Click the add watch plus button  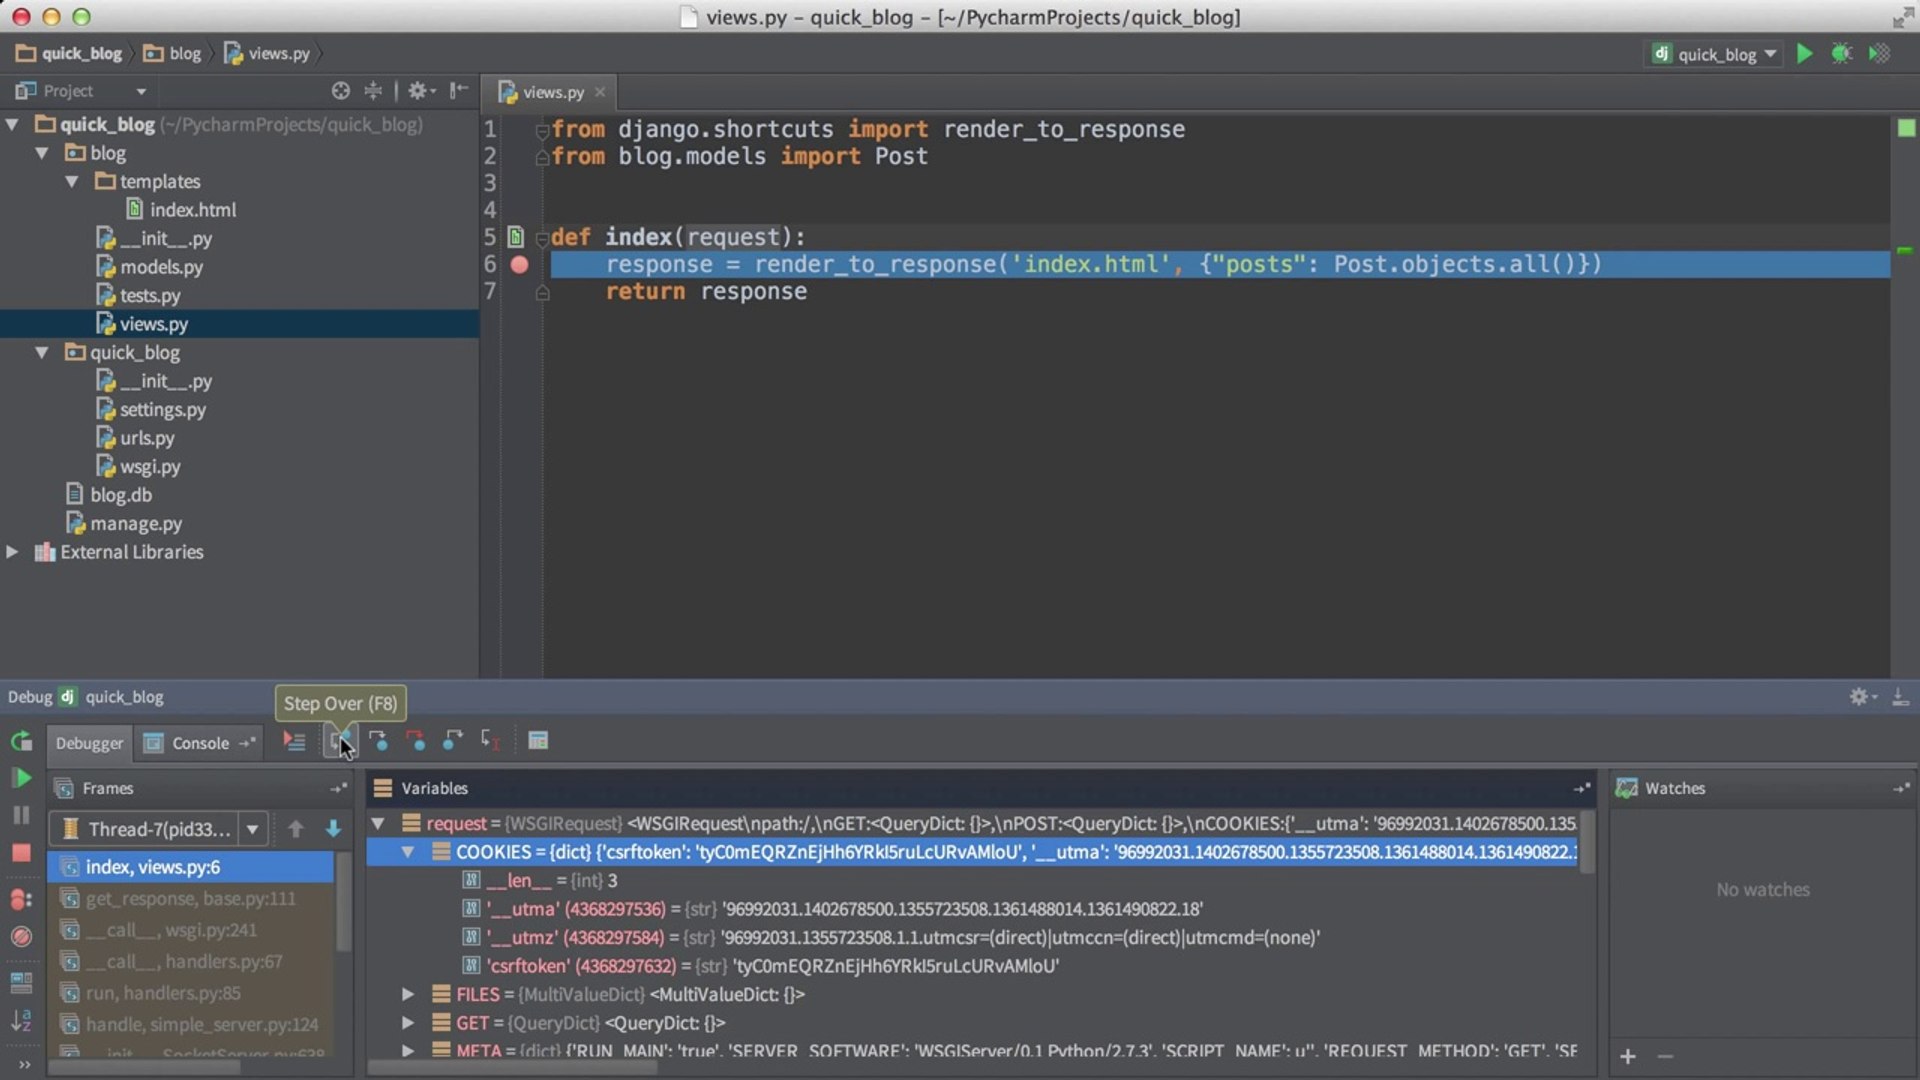(x=1628, y=1056)
